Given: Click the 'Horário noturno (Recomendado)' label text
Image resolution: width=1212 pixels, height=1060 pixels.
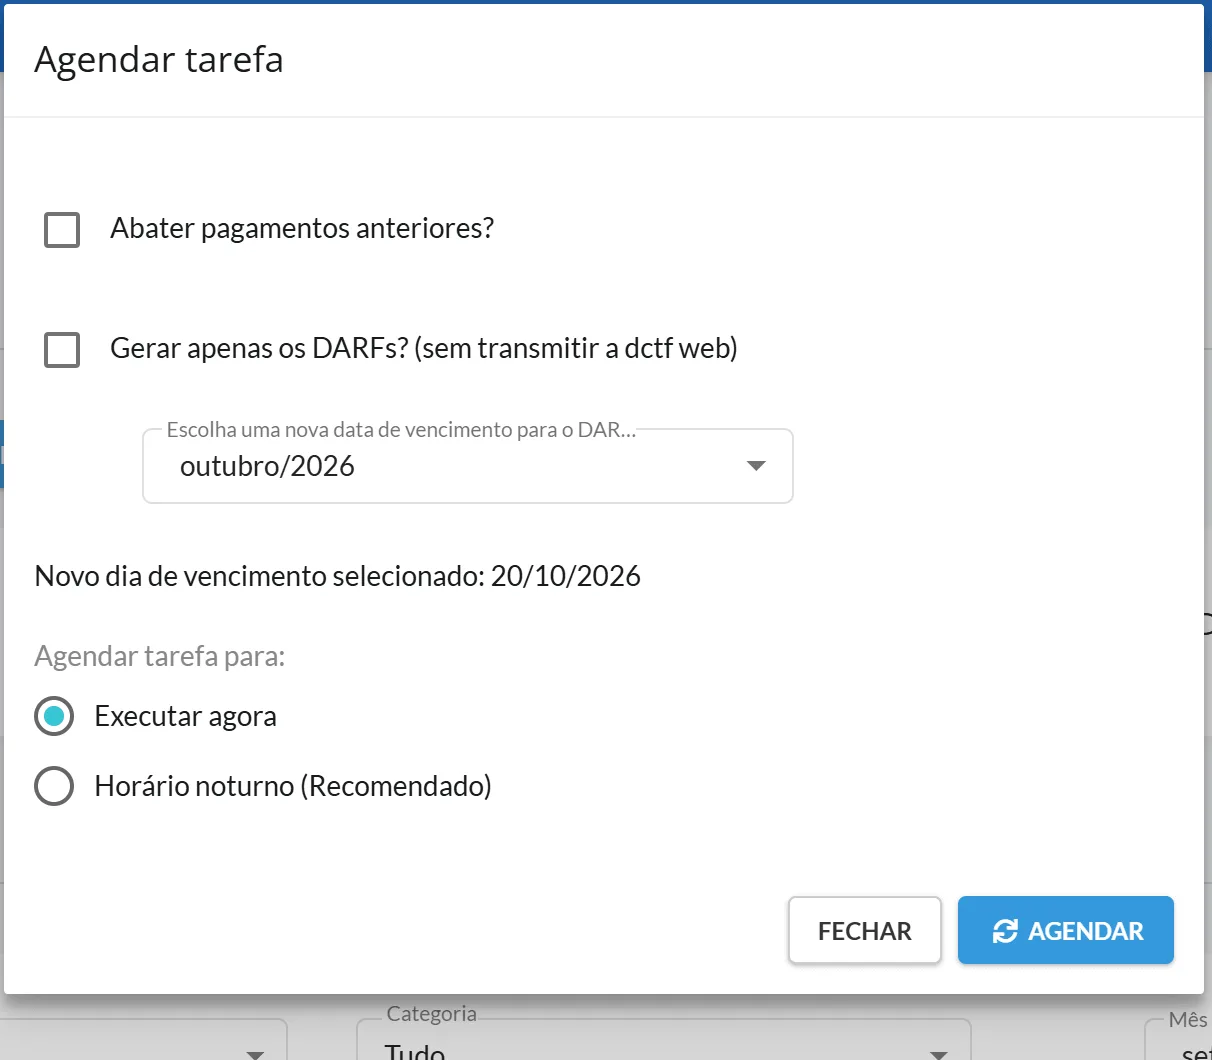Looking at the screenshot, I should pyautogui.click(x=293, y=786).
